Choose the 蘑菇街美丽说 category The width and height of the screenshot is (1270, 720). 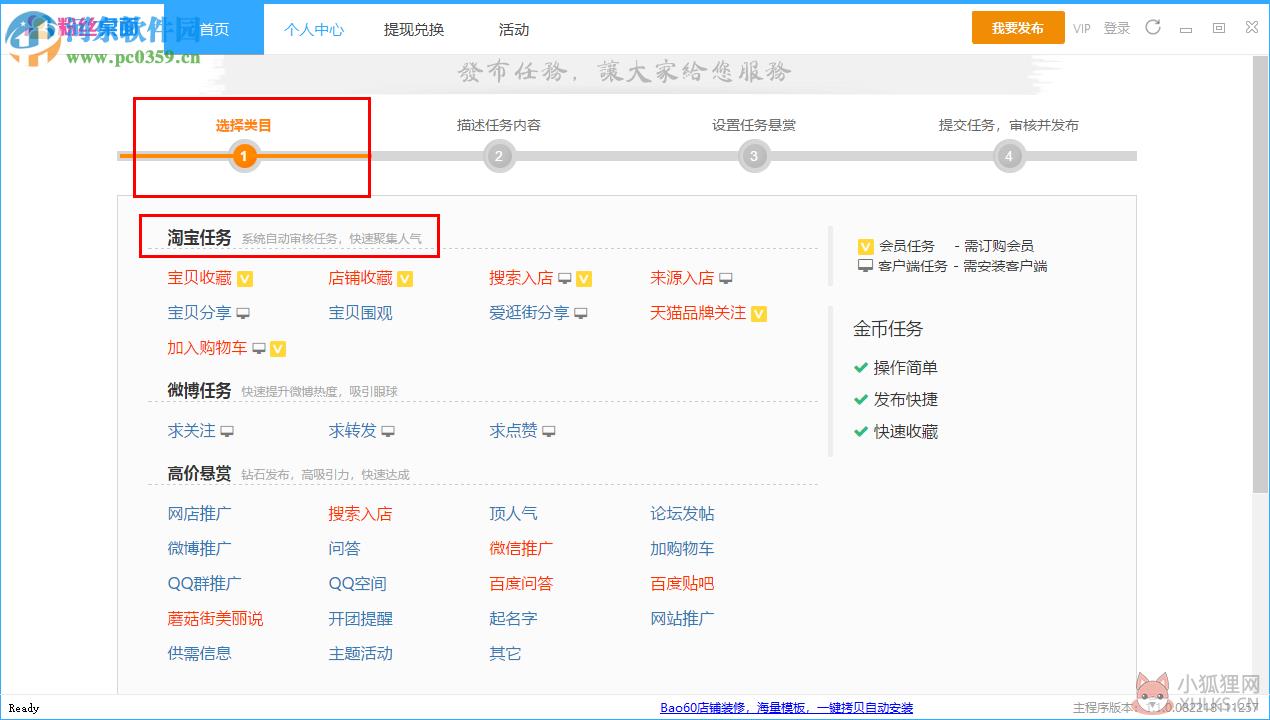(x=215, y=619)
